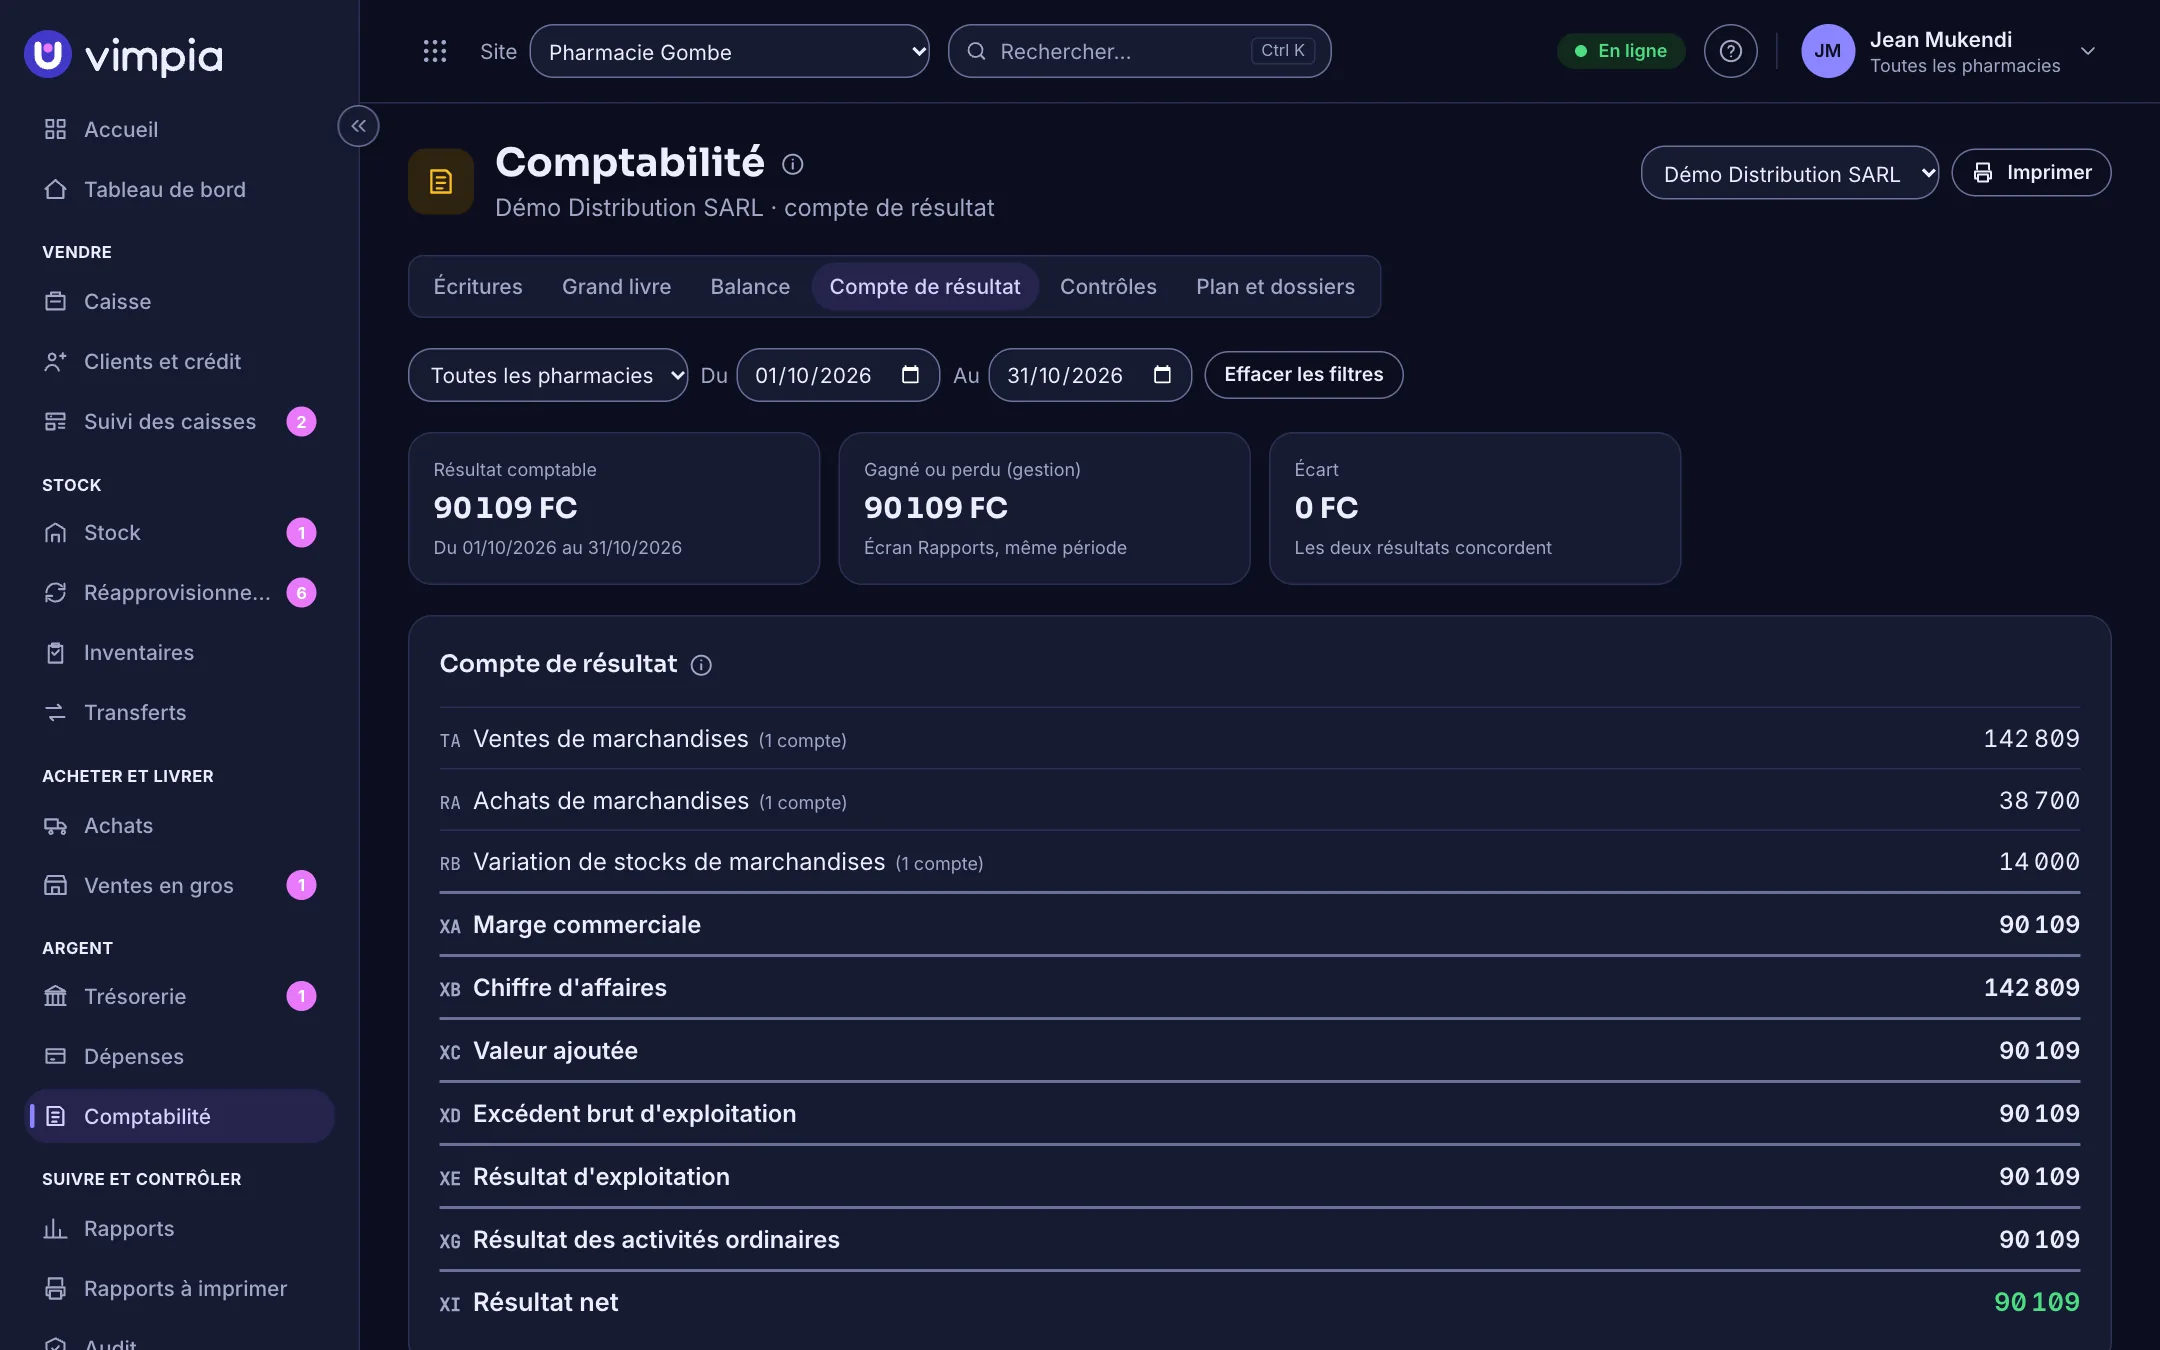Open the Site dropdown Pharmacie Gombe

pos(729,51)
